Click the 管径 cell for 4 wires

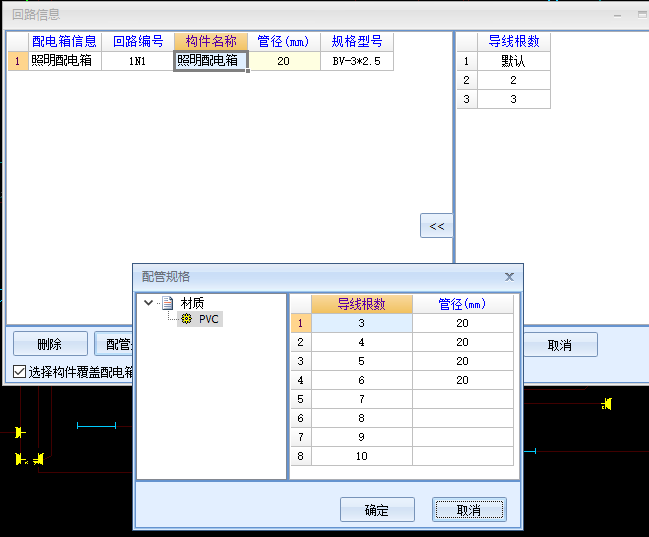[x=463, y=342]
